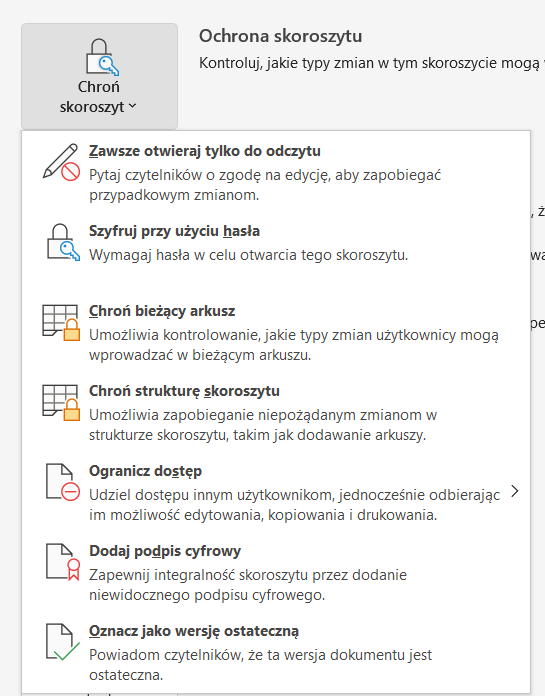
Task: Open the Ogranicz dostęp submenu
Action: click(276, 492)
